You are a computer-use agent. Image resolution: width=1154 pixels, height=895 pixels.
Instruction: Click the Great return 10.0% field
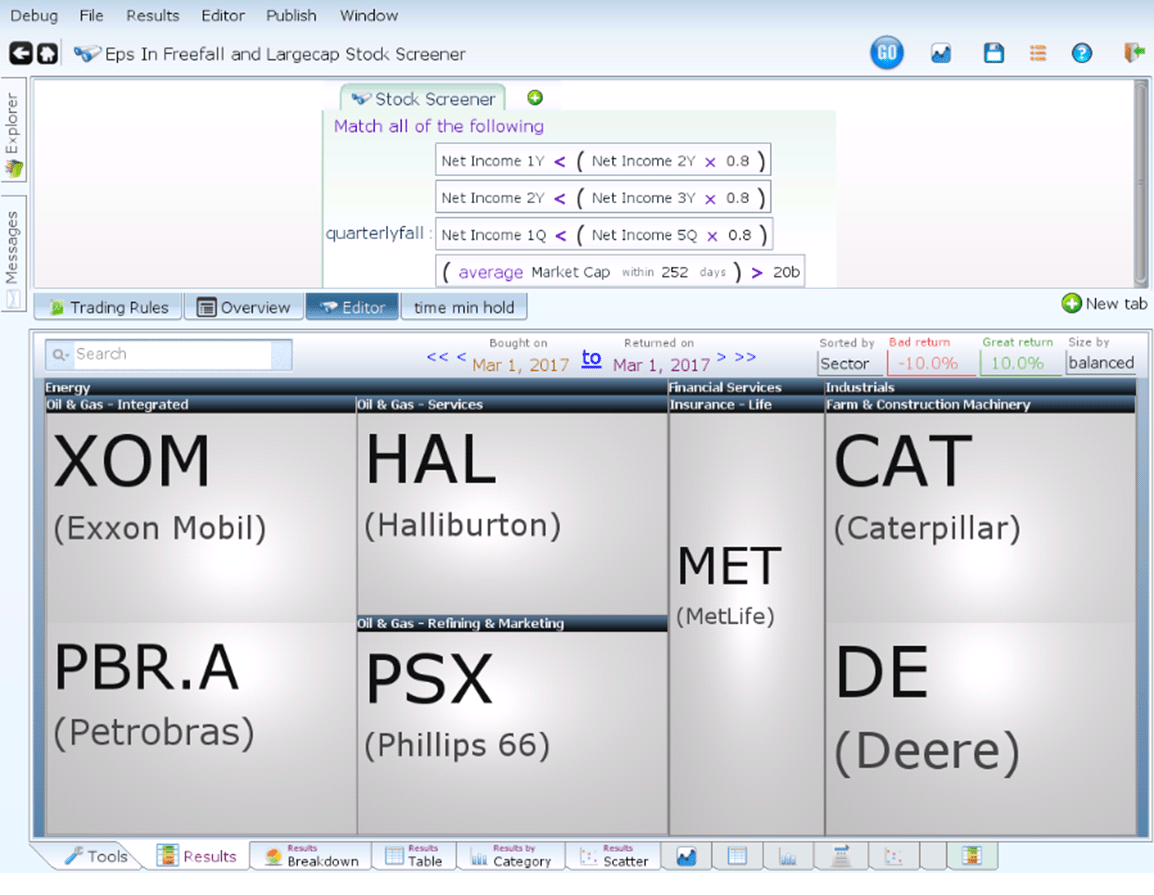tap(1020, 364)
